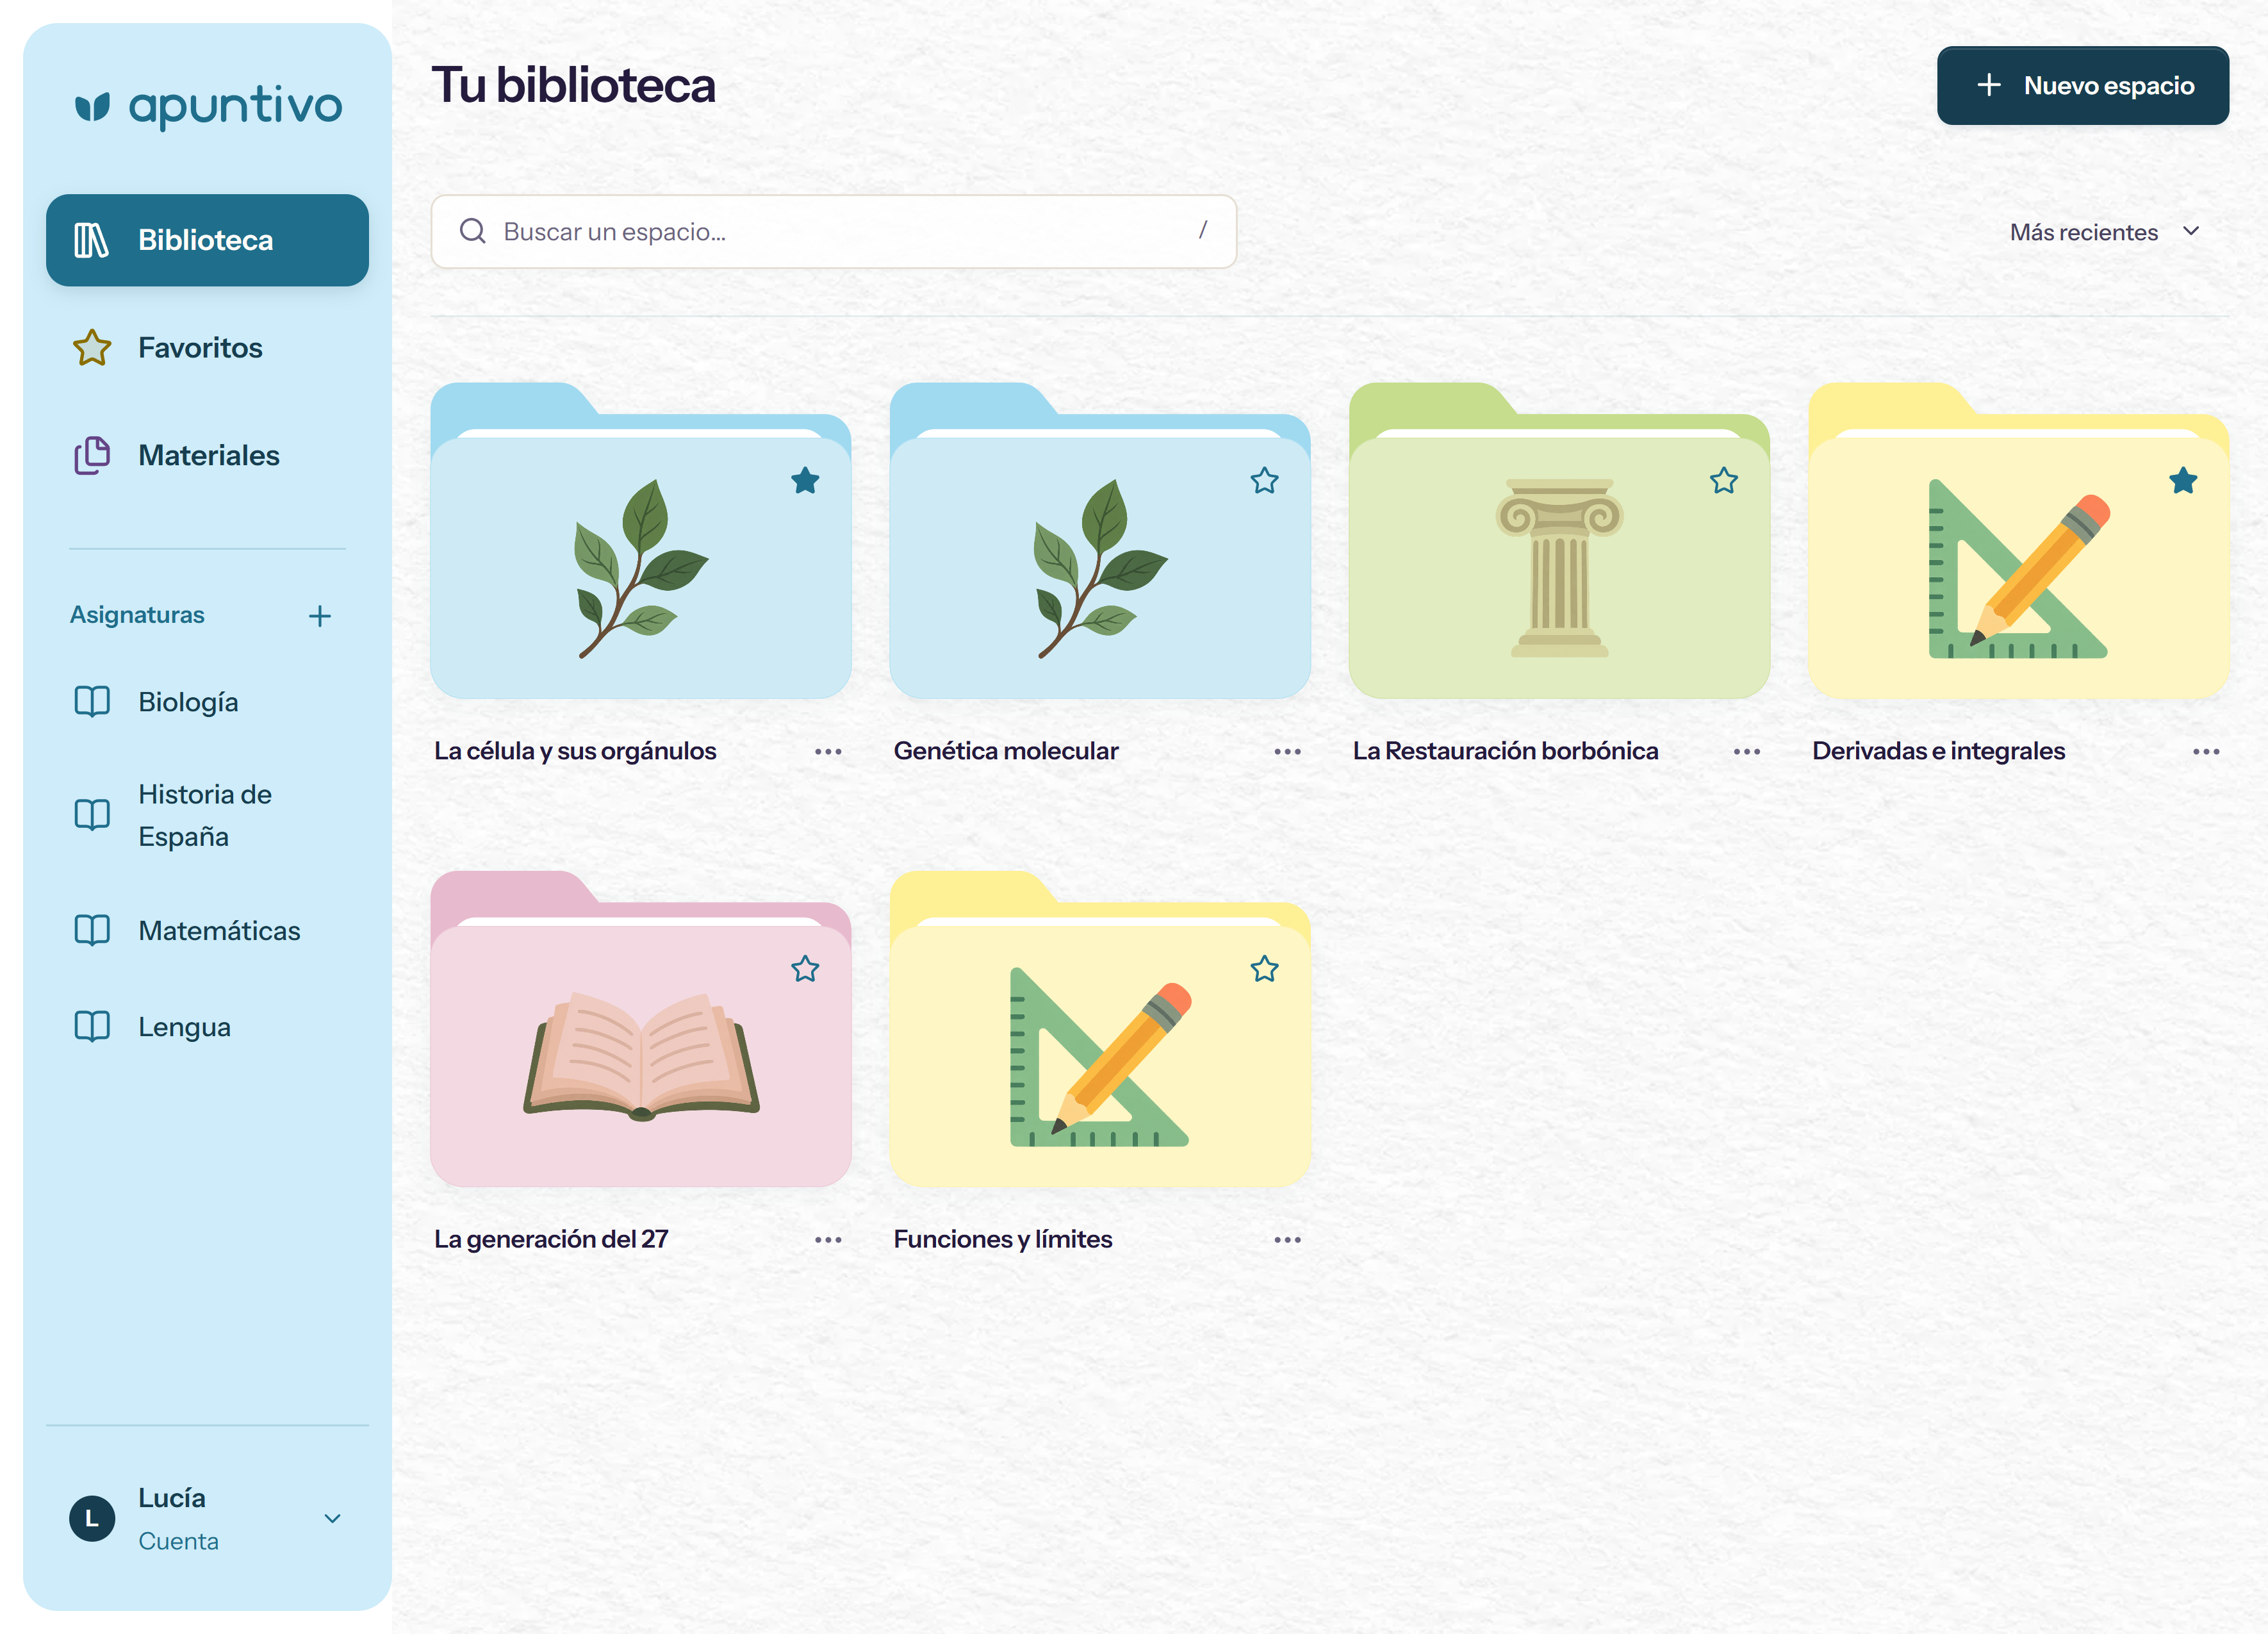Click the Derivadas e integrales title
Viewport: 2268px width, 1634px height.
point(1938,751)
